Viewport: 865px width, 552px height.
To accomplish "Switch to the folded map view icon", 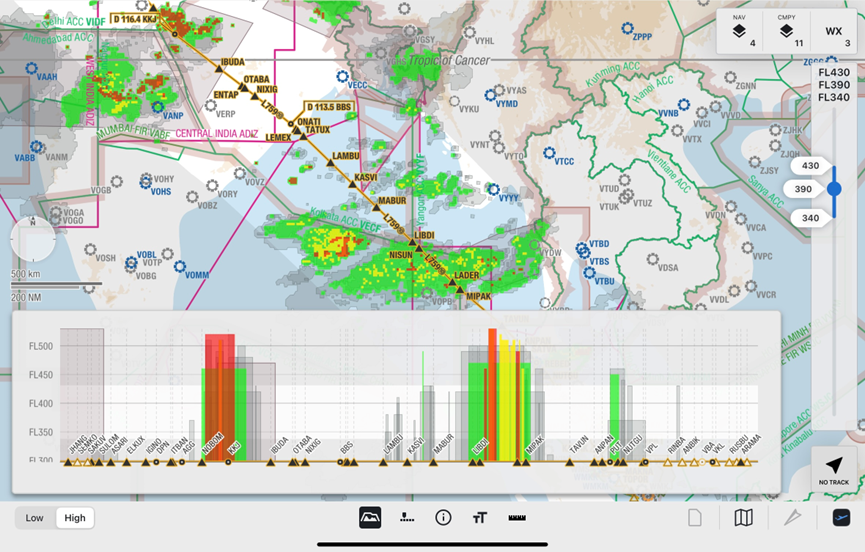I will [744, 518].
